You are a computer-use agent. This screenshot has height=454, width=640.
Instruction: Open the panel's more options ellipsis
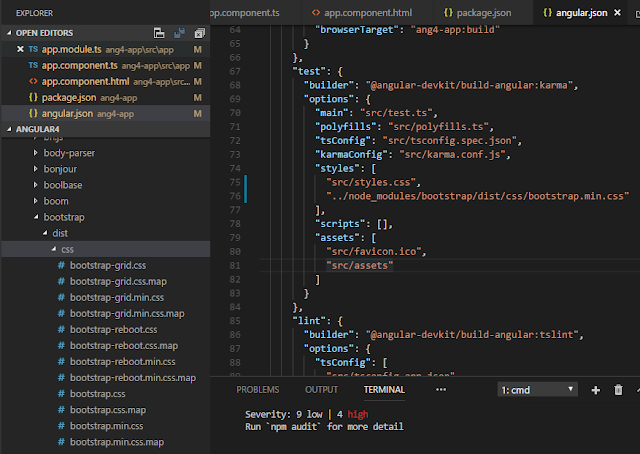tap(441, 389)
